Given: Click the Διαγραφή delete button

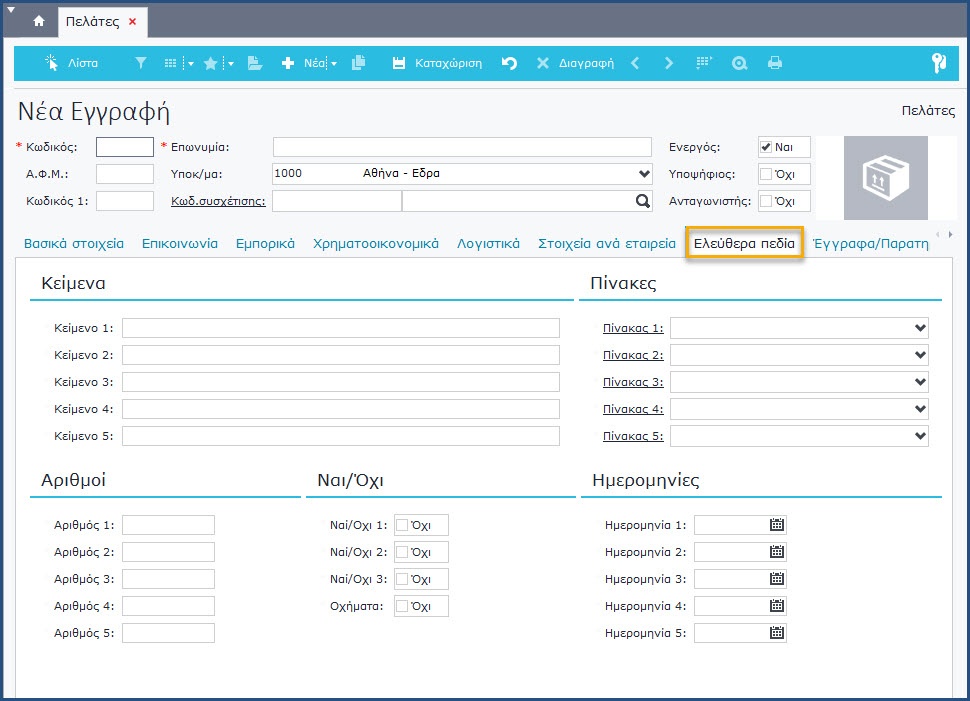Looking at the screenshot, I should point(575,63).
